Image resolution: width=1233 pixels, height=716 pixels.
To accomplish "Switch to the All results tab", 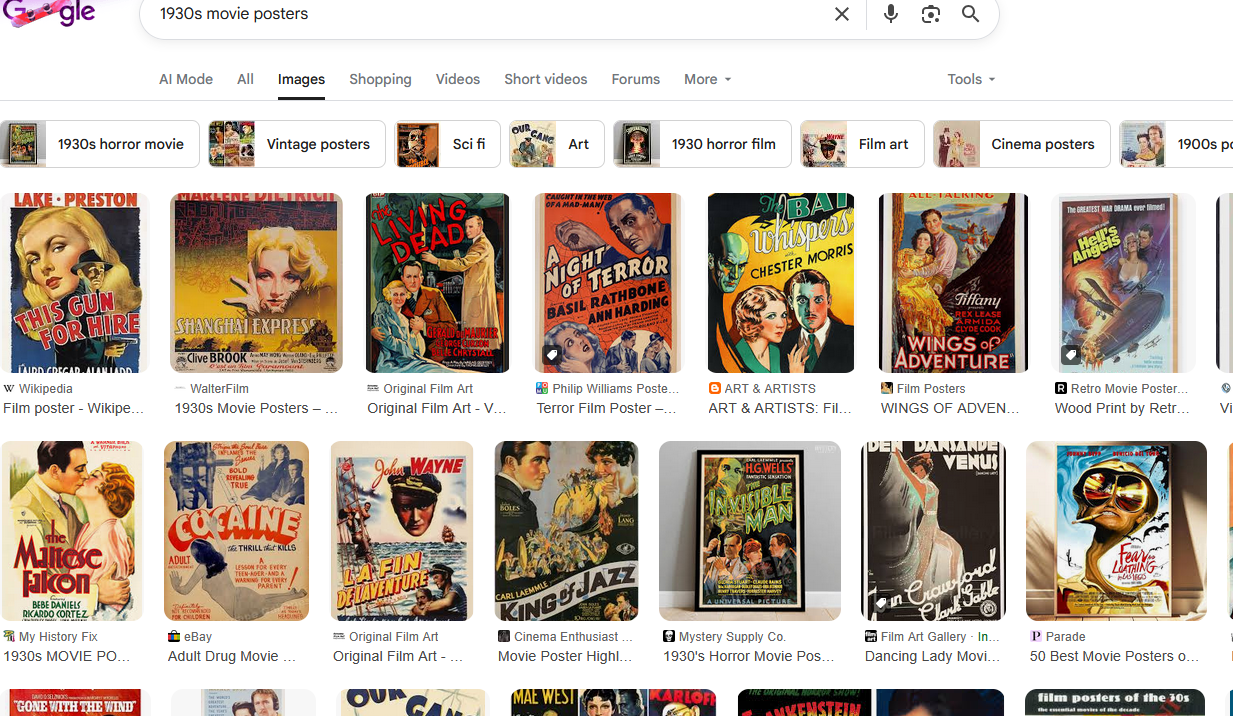I will 245,79.
